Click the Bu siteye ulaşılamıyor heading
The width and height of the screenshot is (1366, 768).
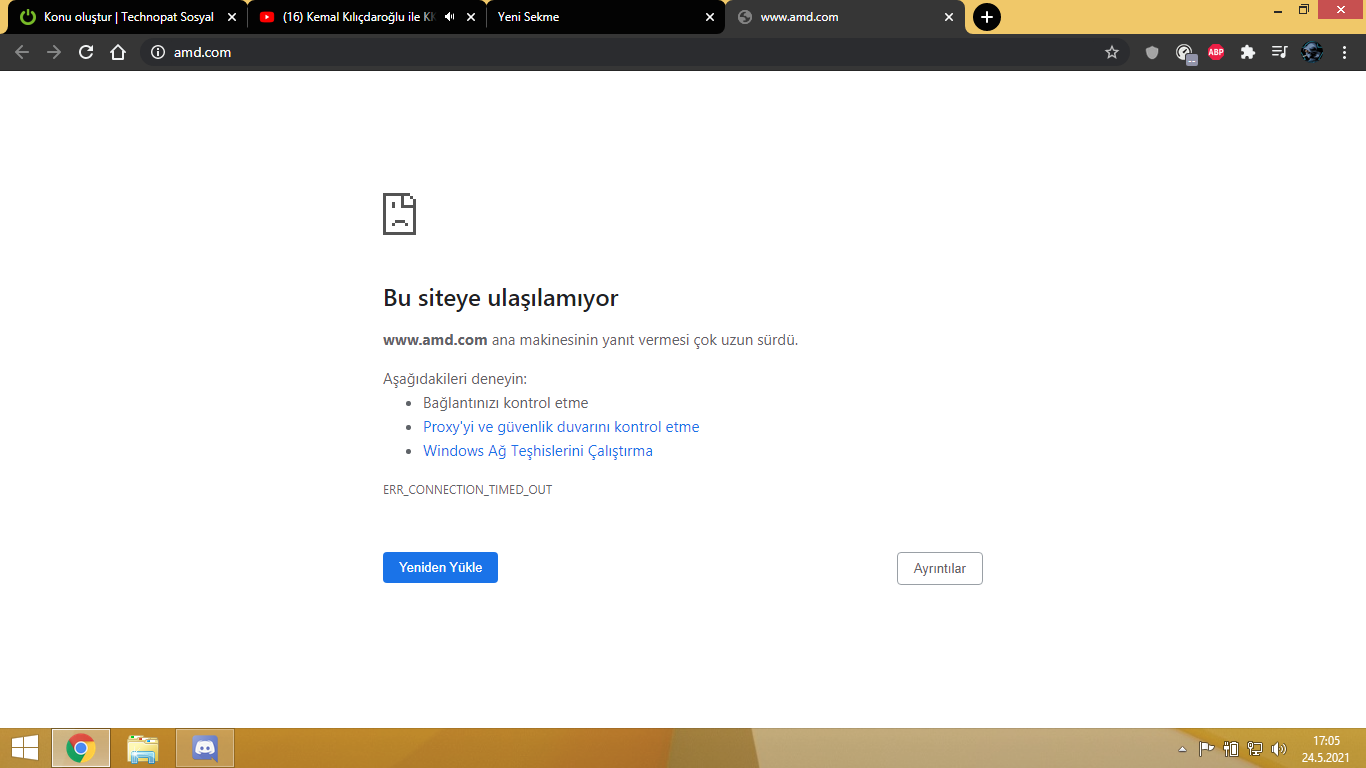(x=501, y=298)
